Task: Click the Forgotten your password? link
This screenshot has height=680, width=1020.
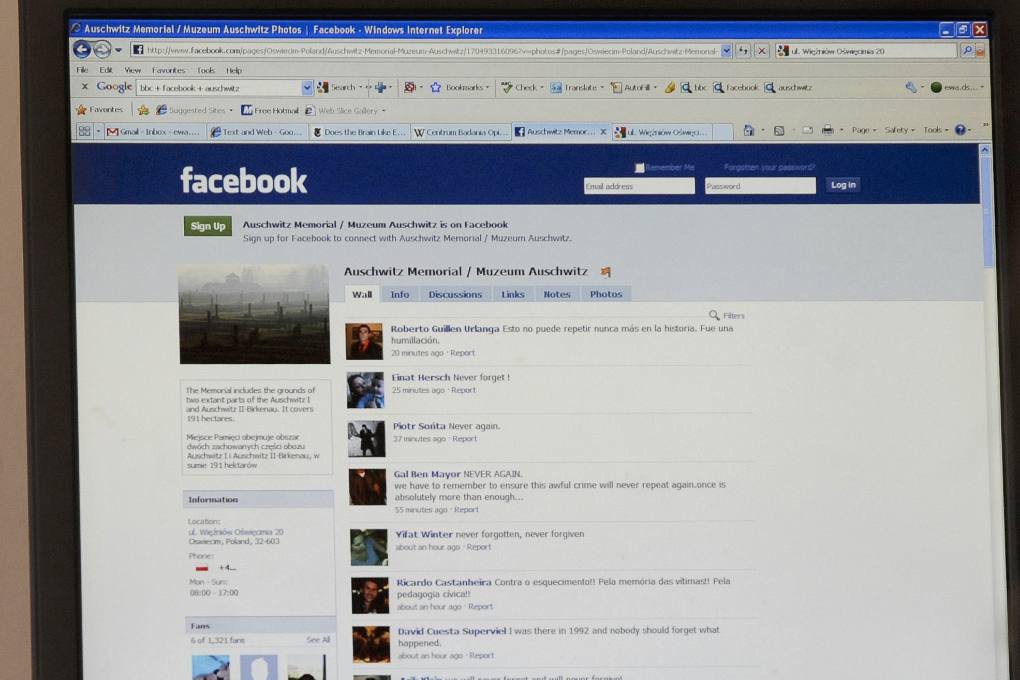Action: [769, 167]
